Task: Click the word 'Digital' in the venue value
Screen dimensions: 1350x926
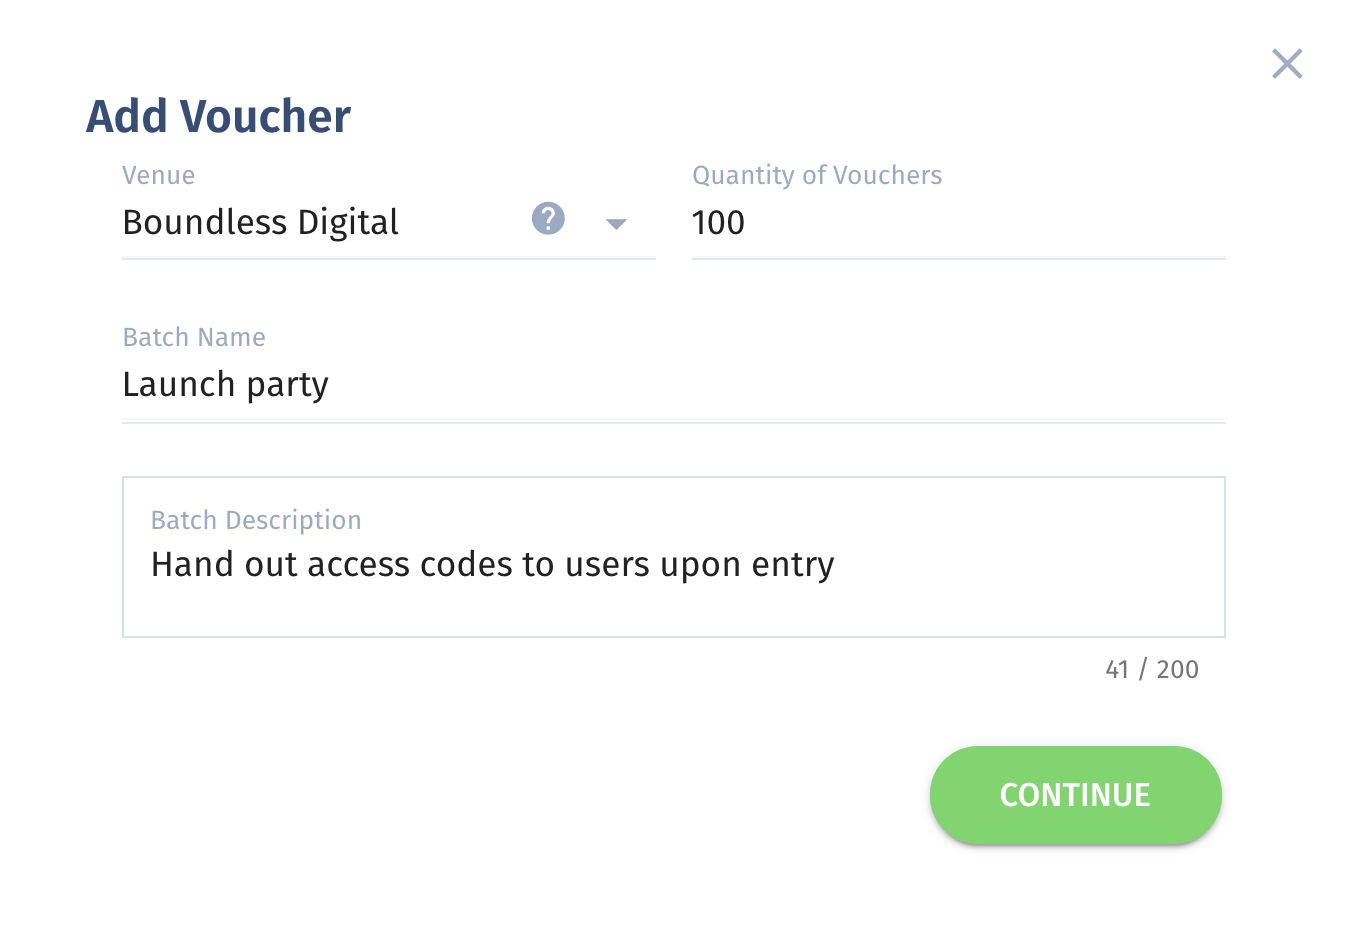Action: tap(348, 223)
